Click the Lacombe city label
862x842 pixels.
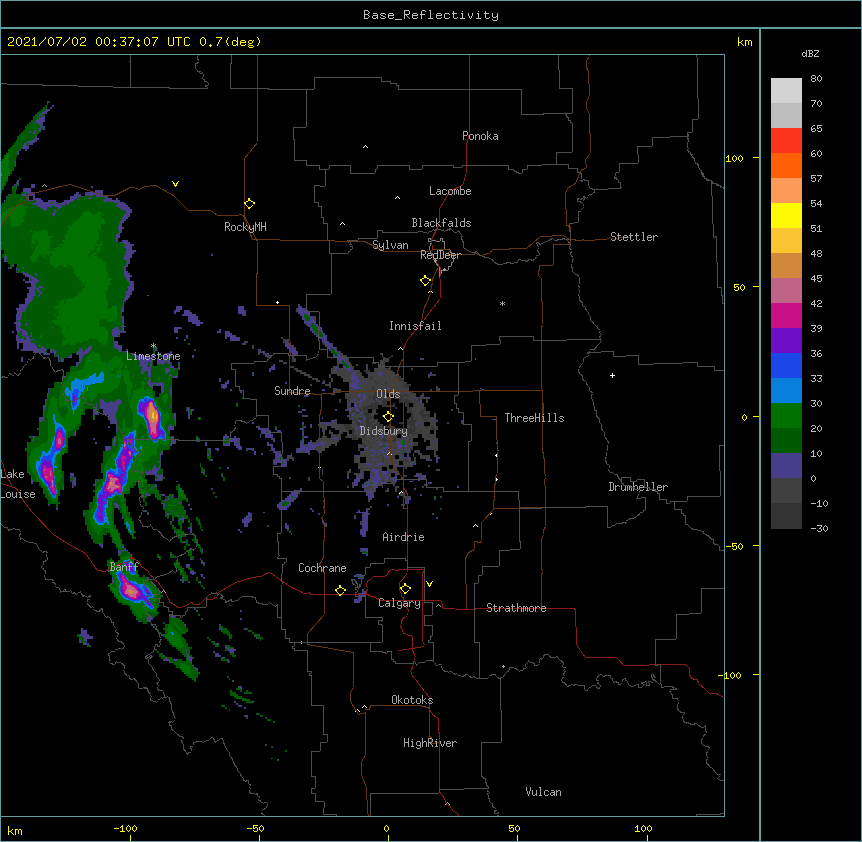[450, 191]
